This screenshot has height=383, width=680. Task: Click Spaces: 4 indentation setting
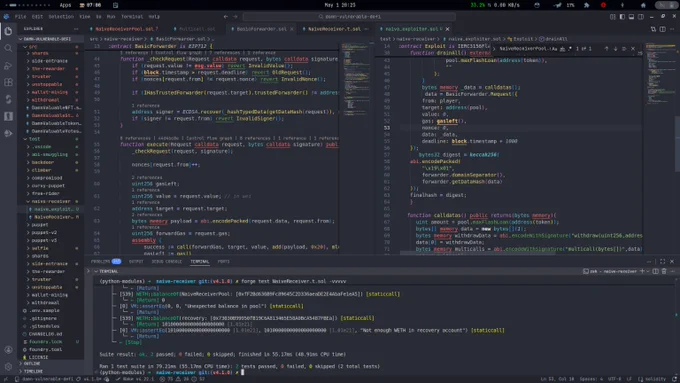click(x=592, y=379)
